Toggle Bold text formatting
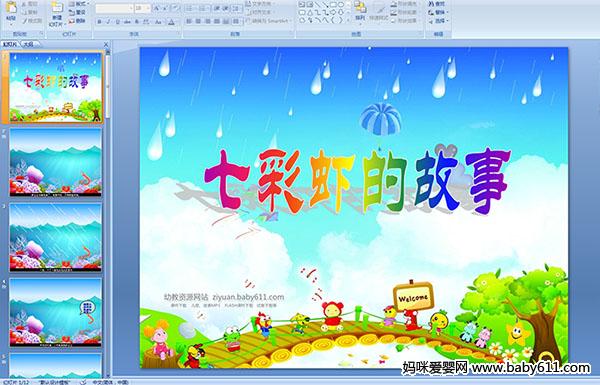The image size is (600, 385). pyautogui.click(x=99, y=22)
